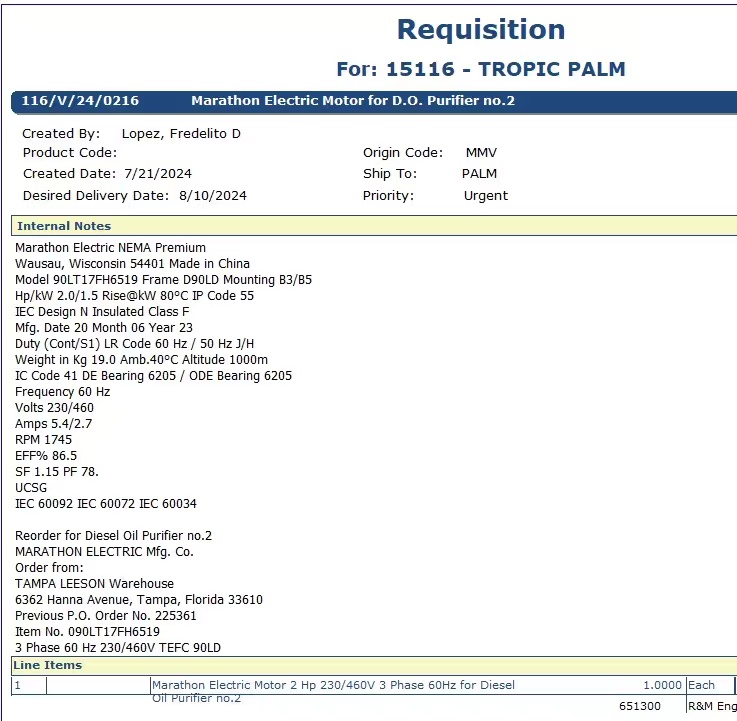Collapse the Line Items section header
This screenshot has height=721, width=737.
pos(48,665)
